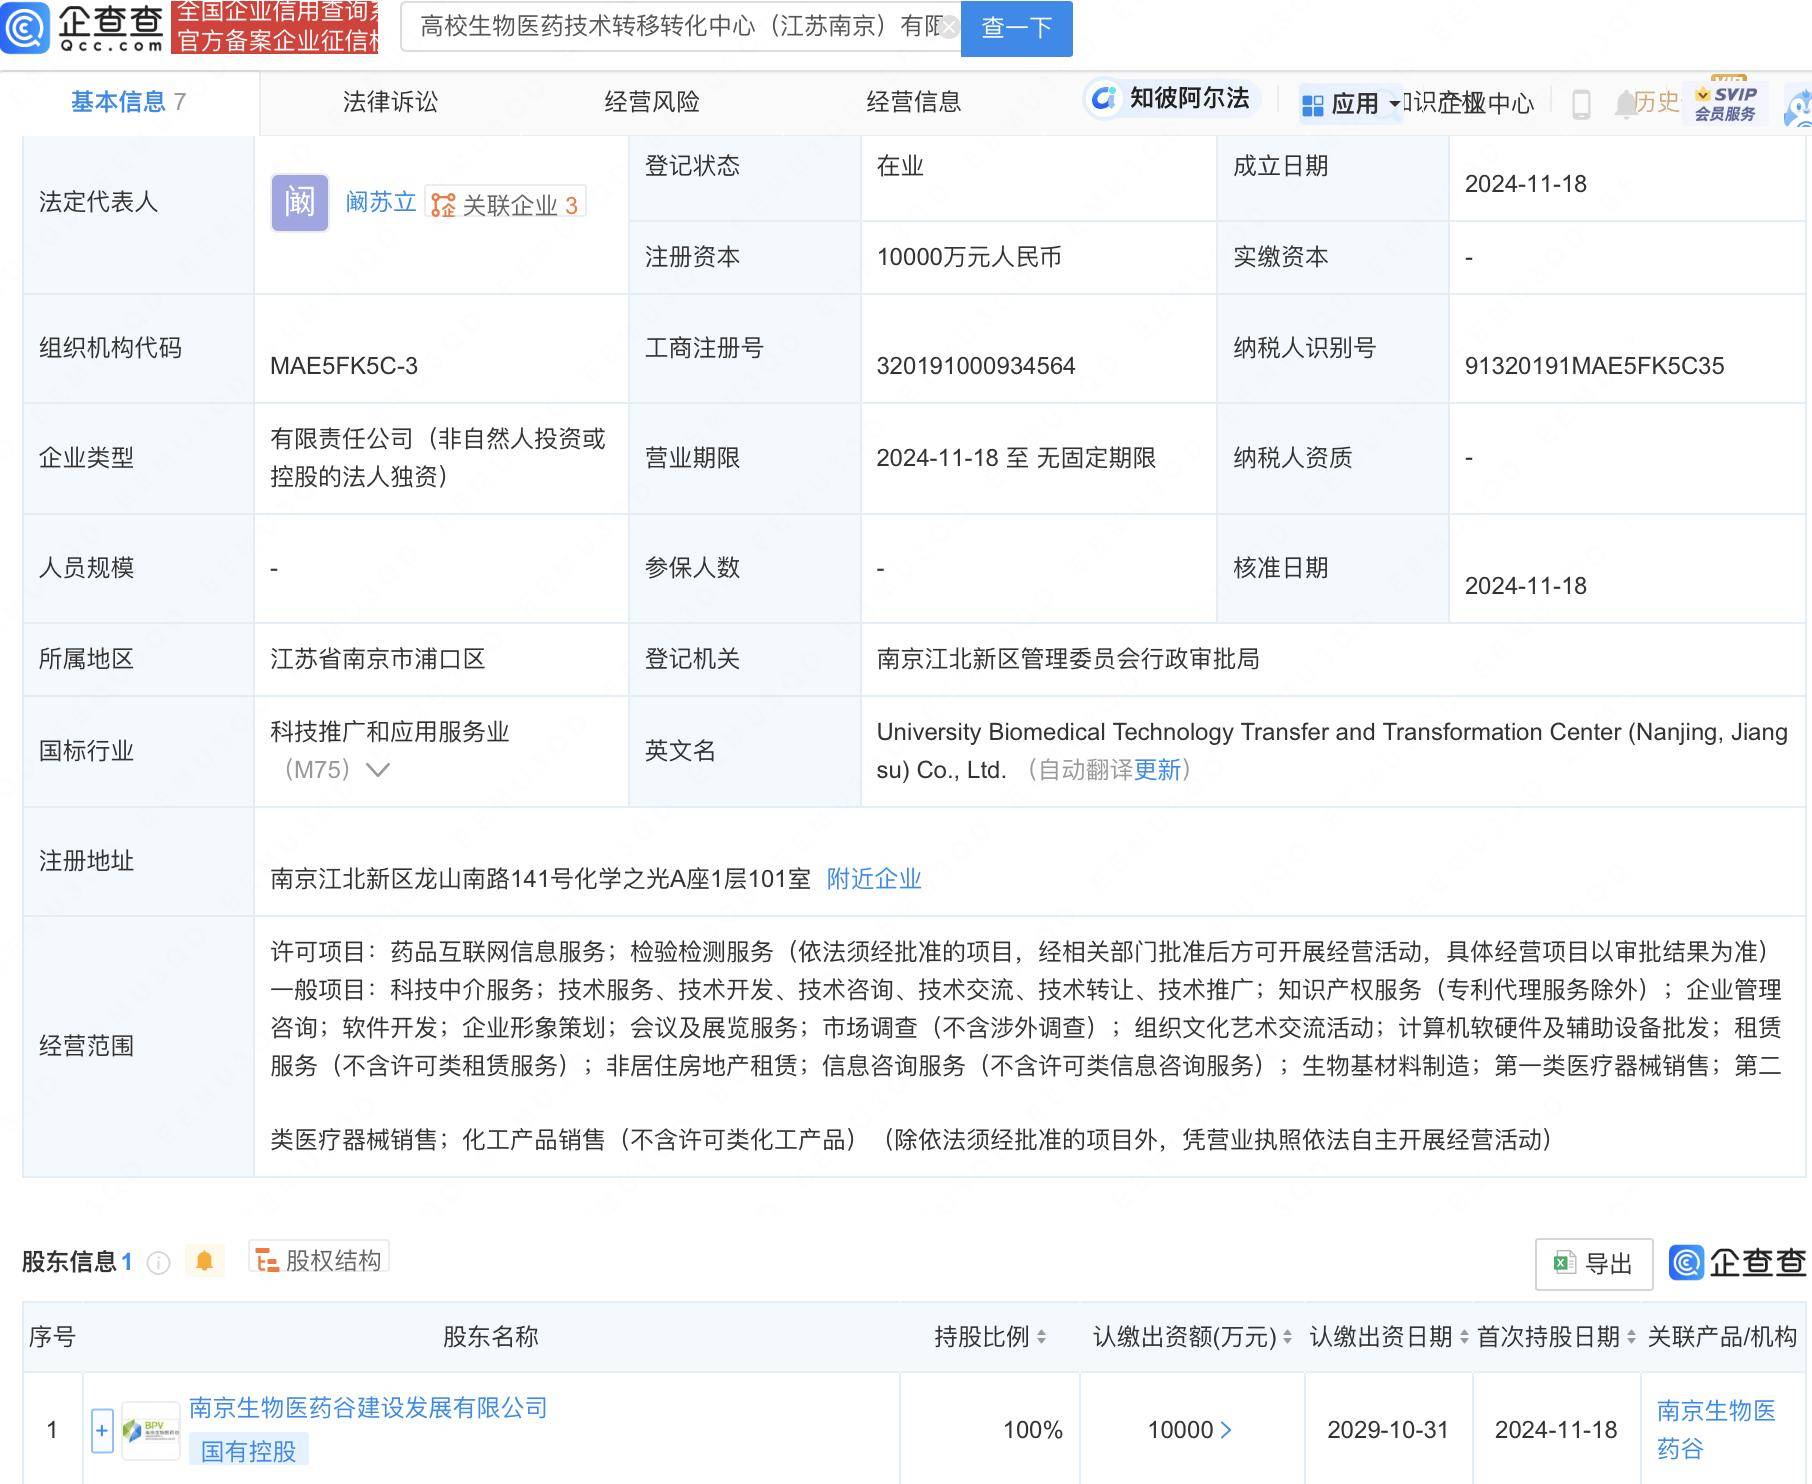Open 附近企业 nearby companies link
The width and height of the screenshot is (1812, 1484).
point(874,879)
